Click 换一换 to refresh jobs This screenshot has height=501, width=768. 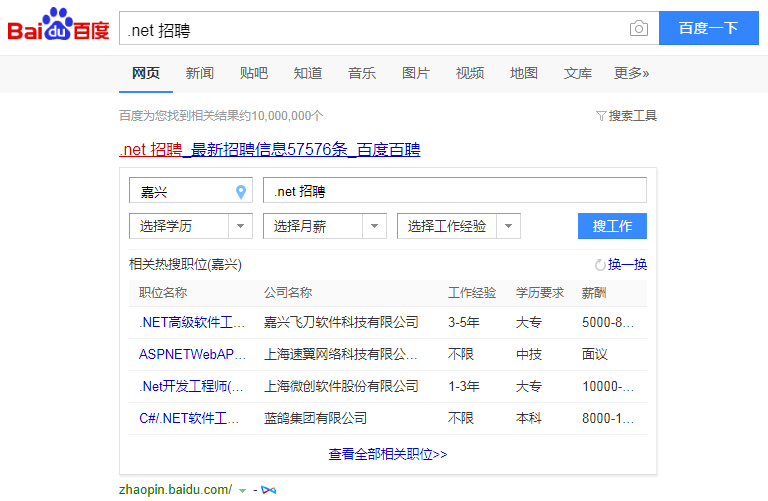click(x=627, y=264)
